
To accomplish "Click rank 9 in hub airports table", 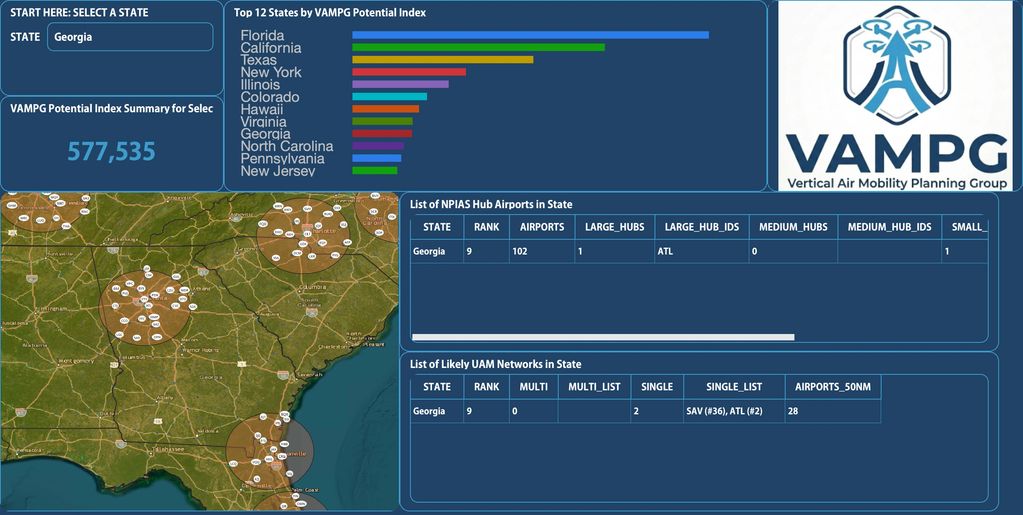I will [x=486, y=251].
